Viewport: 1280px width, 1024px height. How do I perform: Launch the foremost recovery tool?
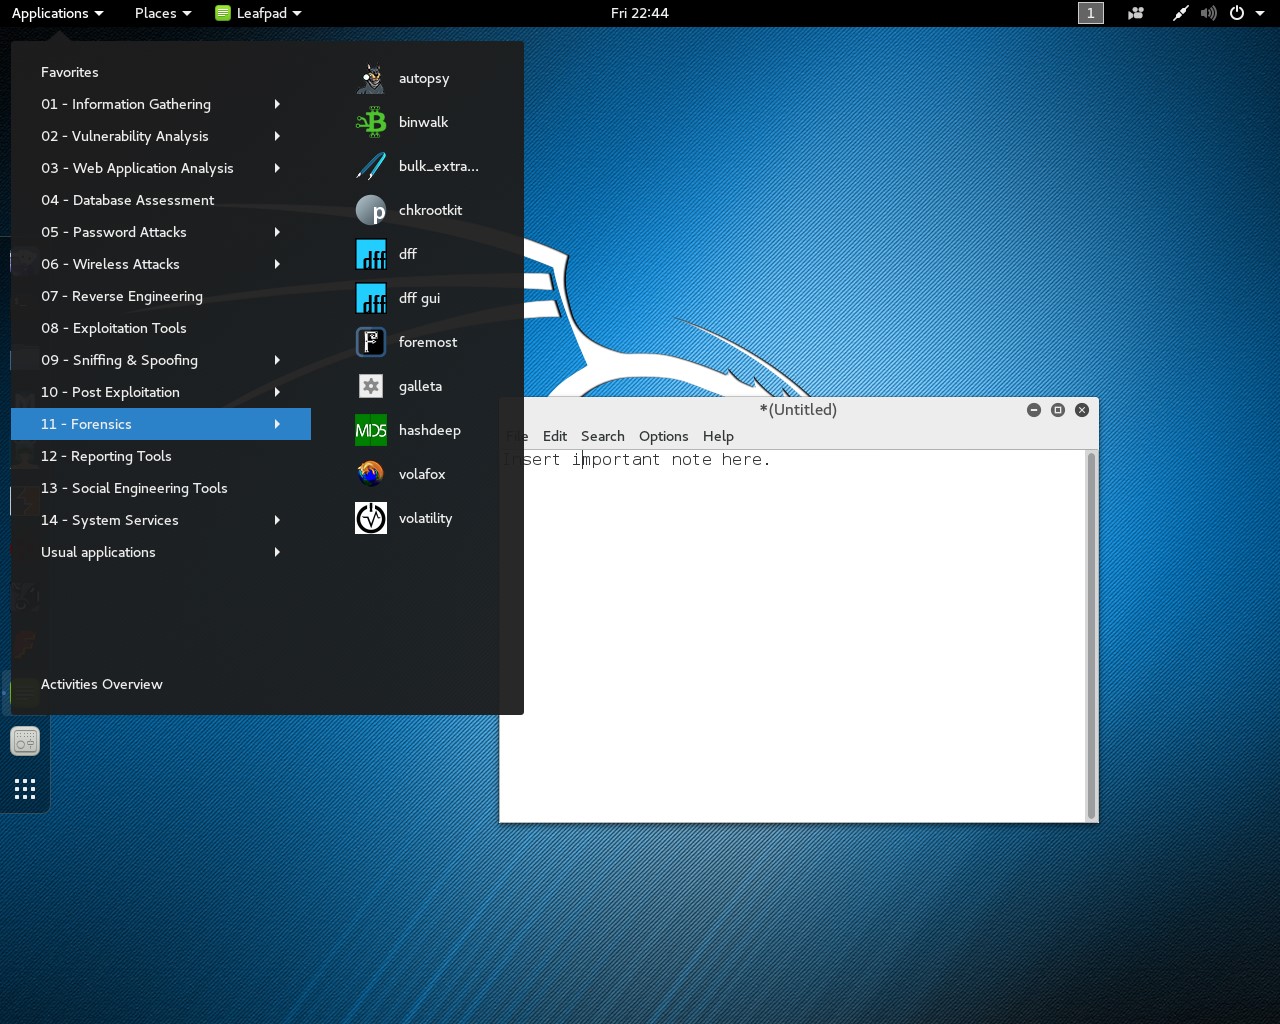tap(427, 342)
